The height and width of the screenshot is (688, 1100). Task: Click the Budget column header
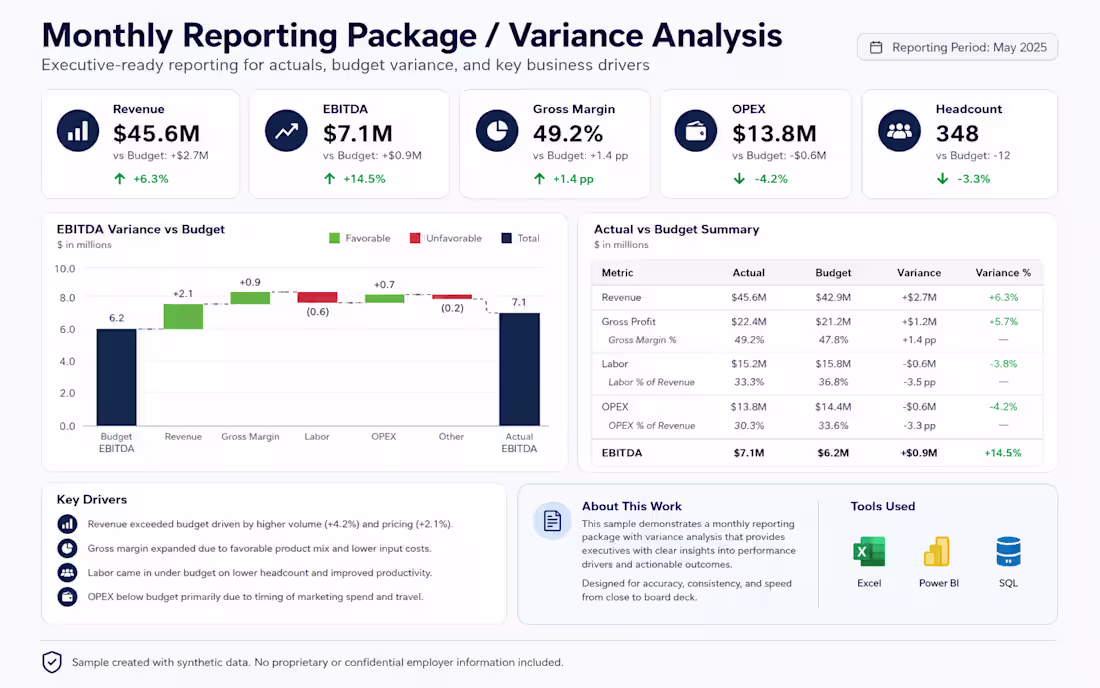(x=833, y=273)
